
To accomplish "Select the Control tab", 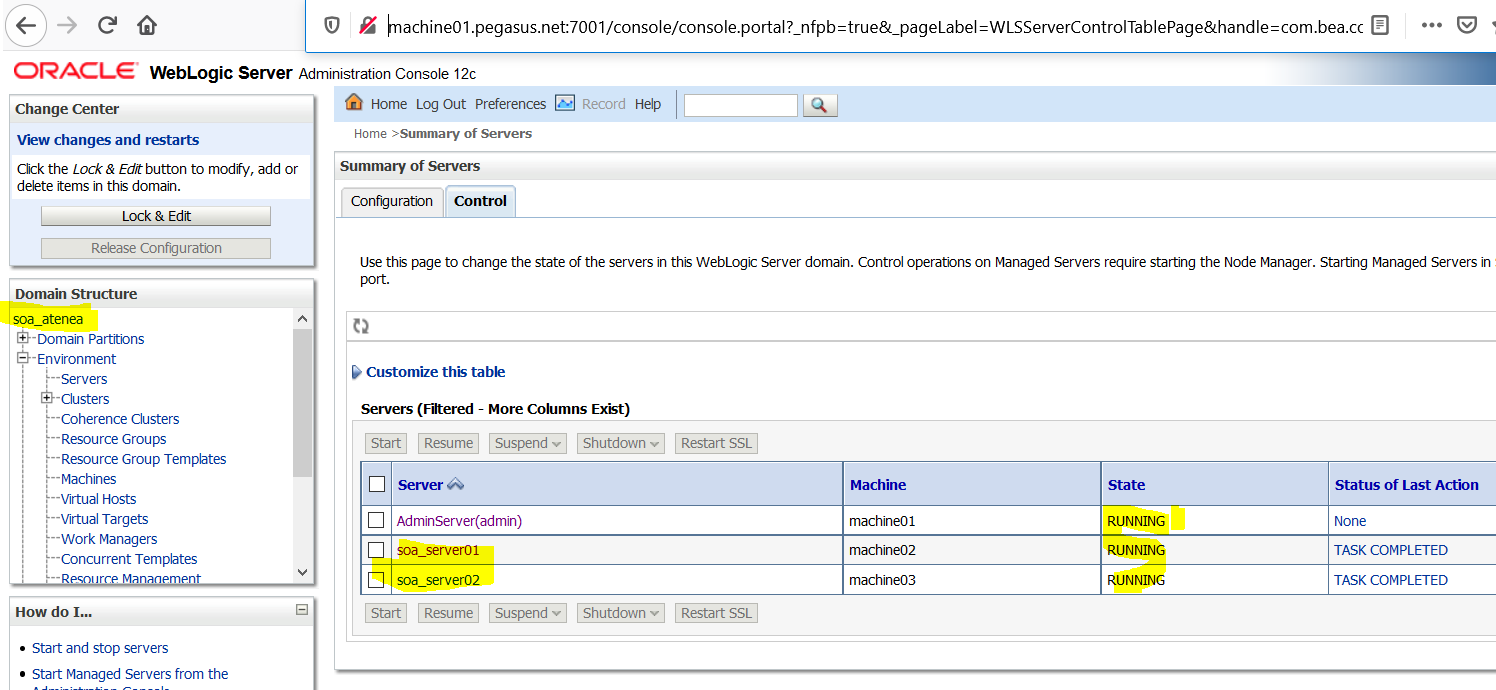I will (480, 201).
